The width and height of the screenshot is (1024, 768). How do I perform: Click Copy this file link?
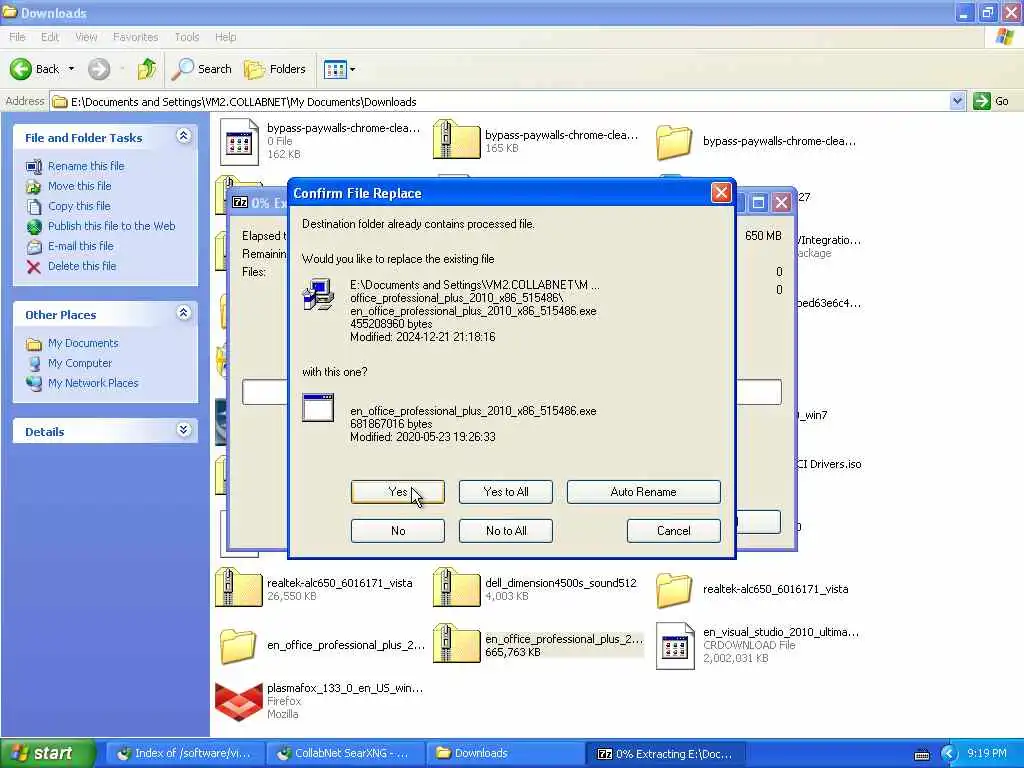[x=79, y=206]
